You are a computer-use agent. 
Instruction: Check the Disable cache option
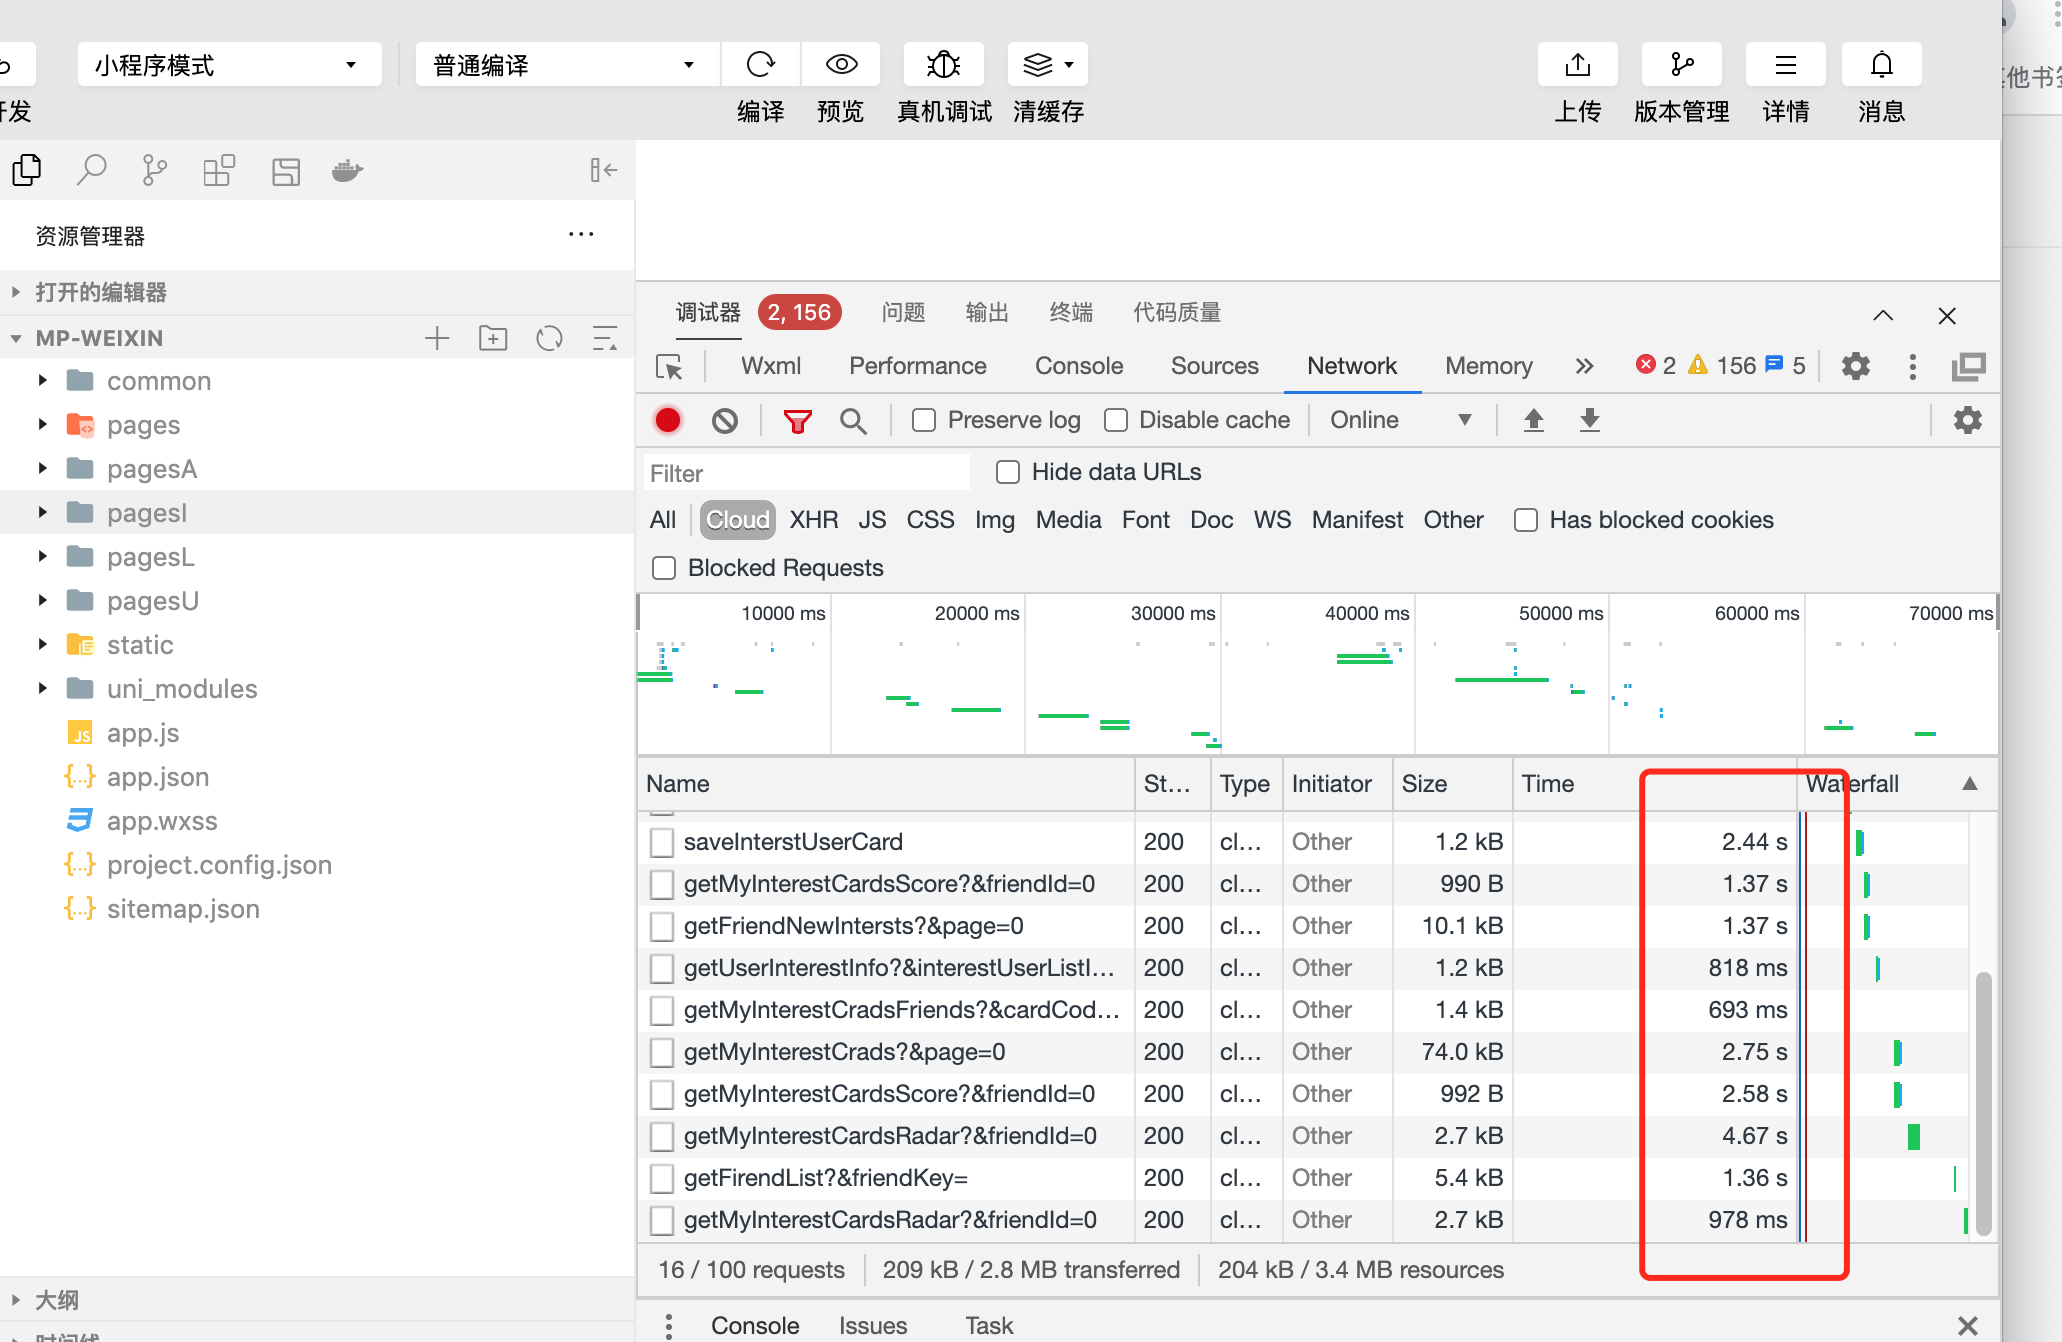(1116, 421)
